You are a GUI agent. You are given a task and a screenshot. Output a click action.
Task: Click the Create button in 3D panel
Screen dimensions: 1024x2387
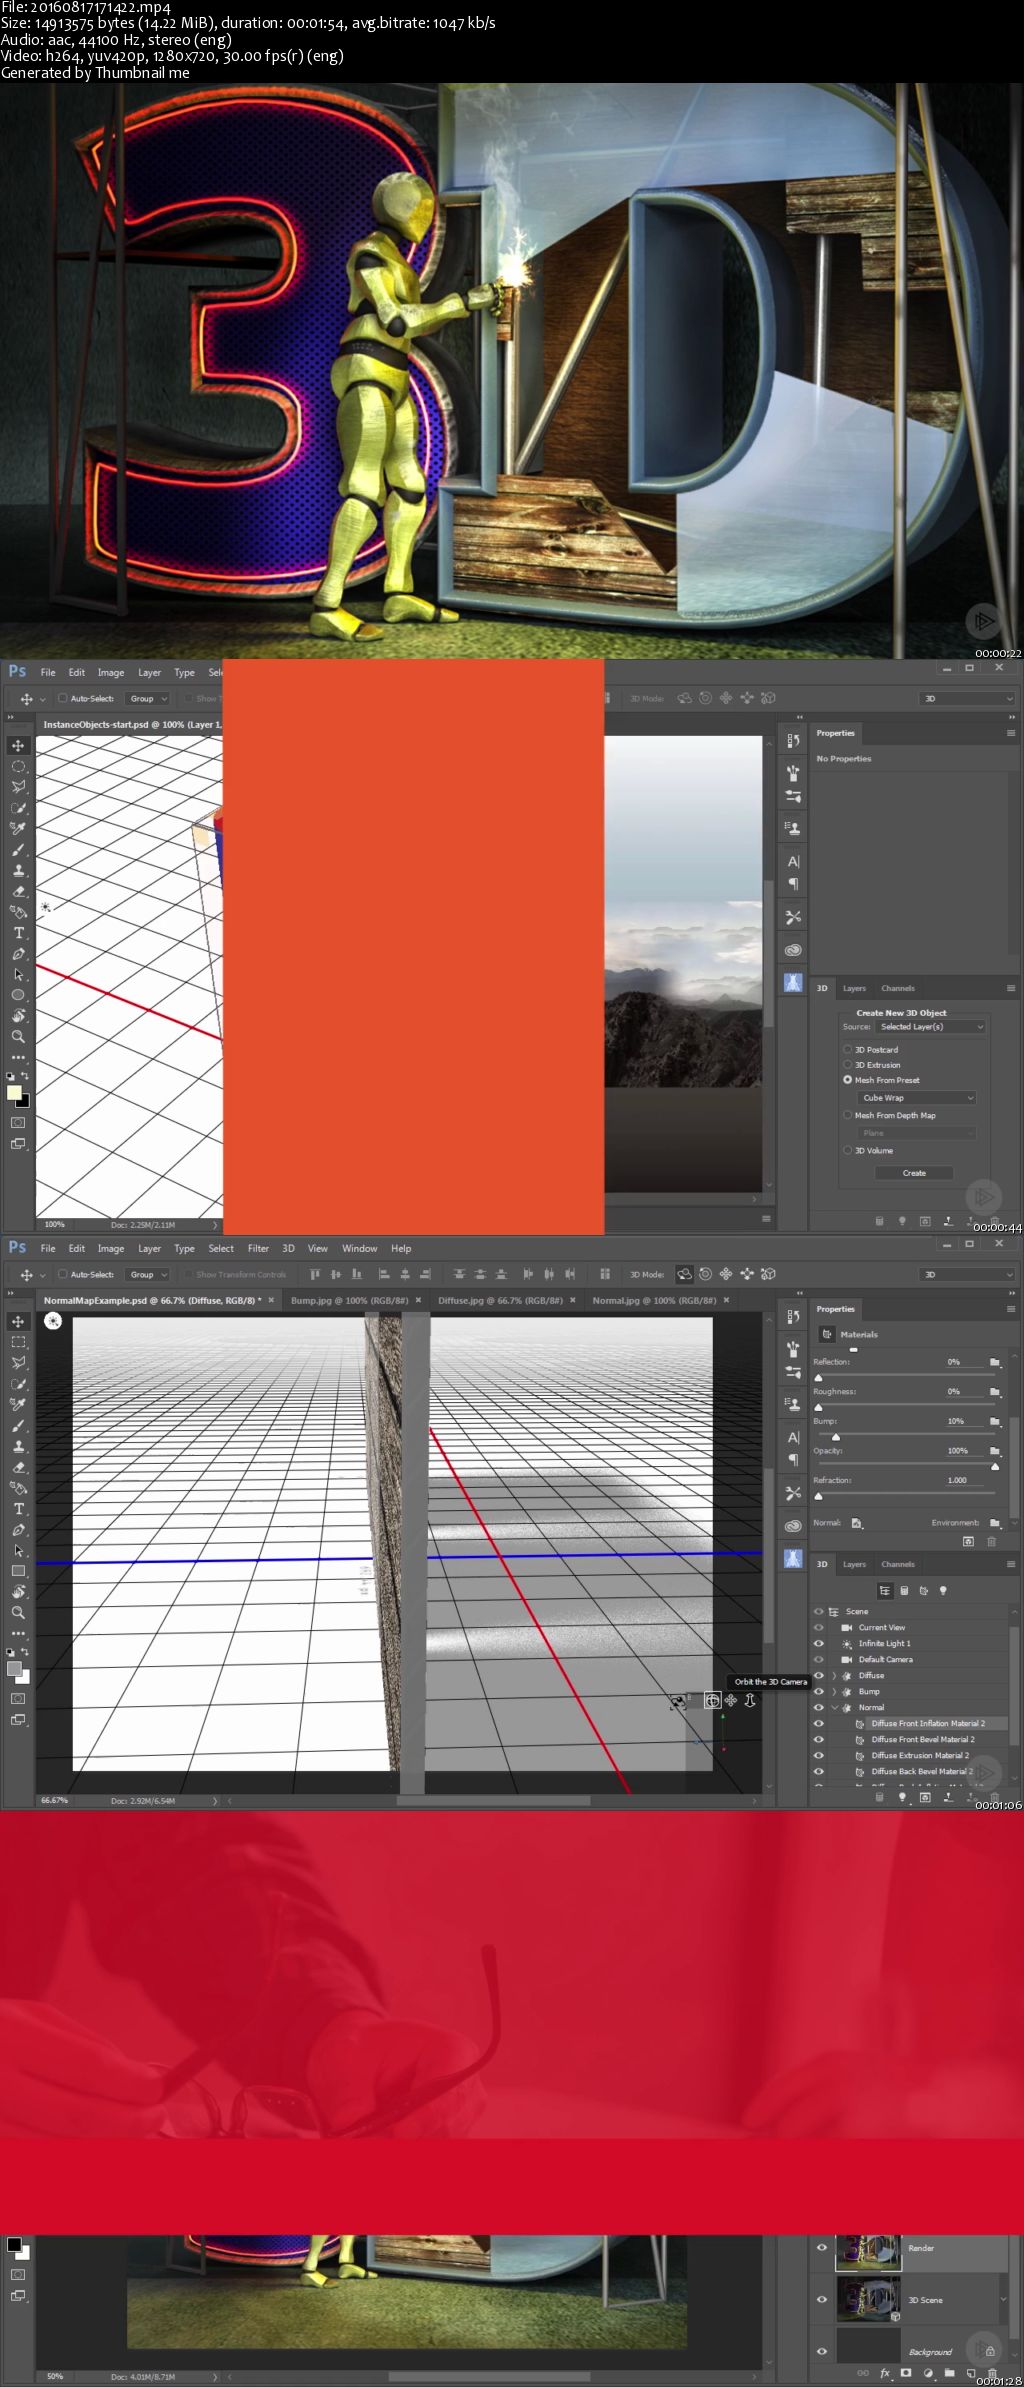click(914, 1173)
